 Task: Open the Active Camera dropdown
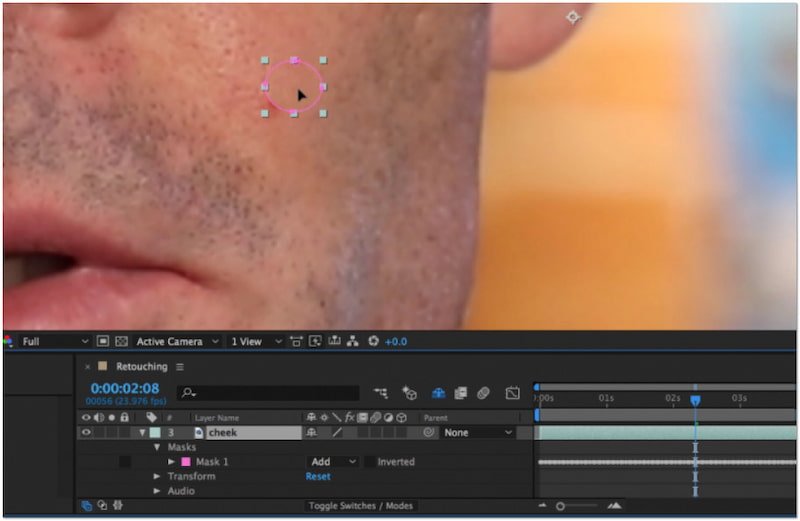coord(177,341)
